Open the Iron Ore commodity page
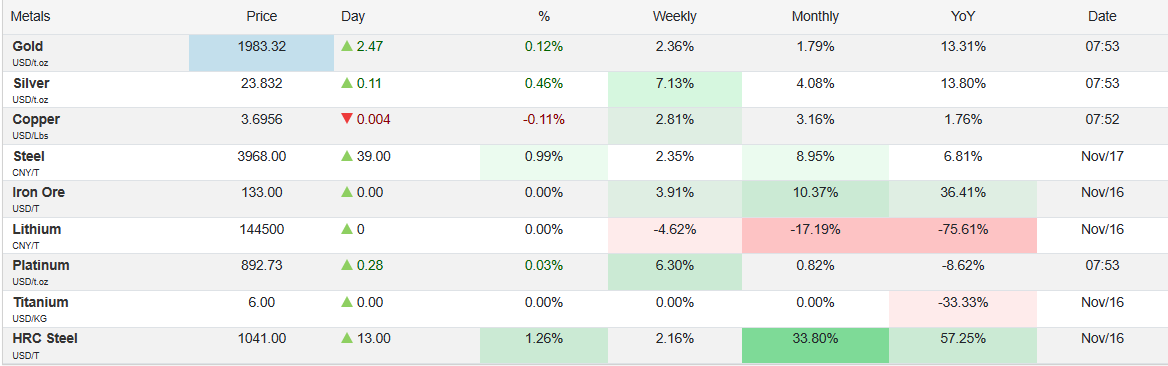This screenshot has height=366, width=1168. [39, 192]
